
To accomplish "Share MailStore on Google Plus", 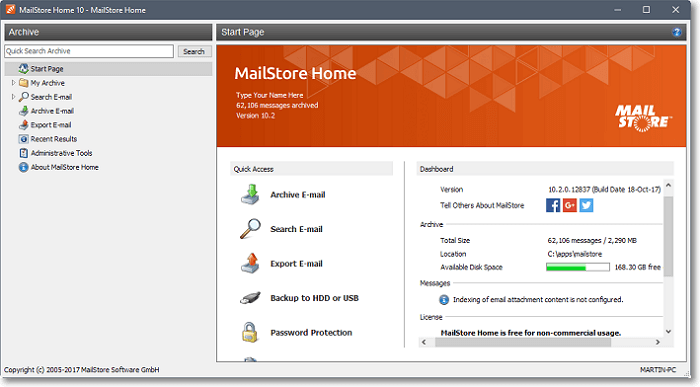I will tap(570, 205).
